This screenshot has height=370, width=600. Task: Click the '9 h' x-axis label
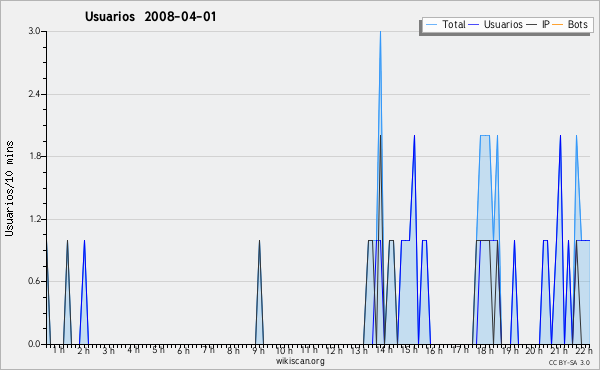[258, 350]
